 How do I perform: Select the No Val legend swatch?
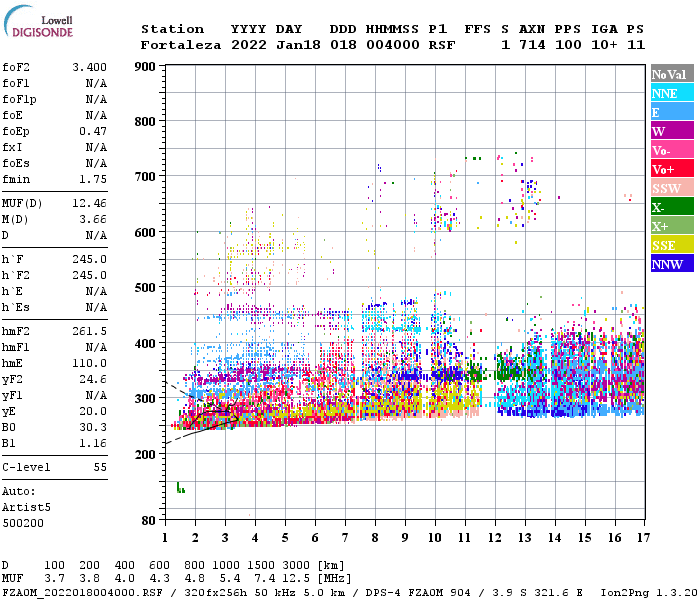(x=672, y=74)
